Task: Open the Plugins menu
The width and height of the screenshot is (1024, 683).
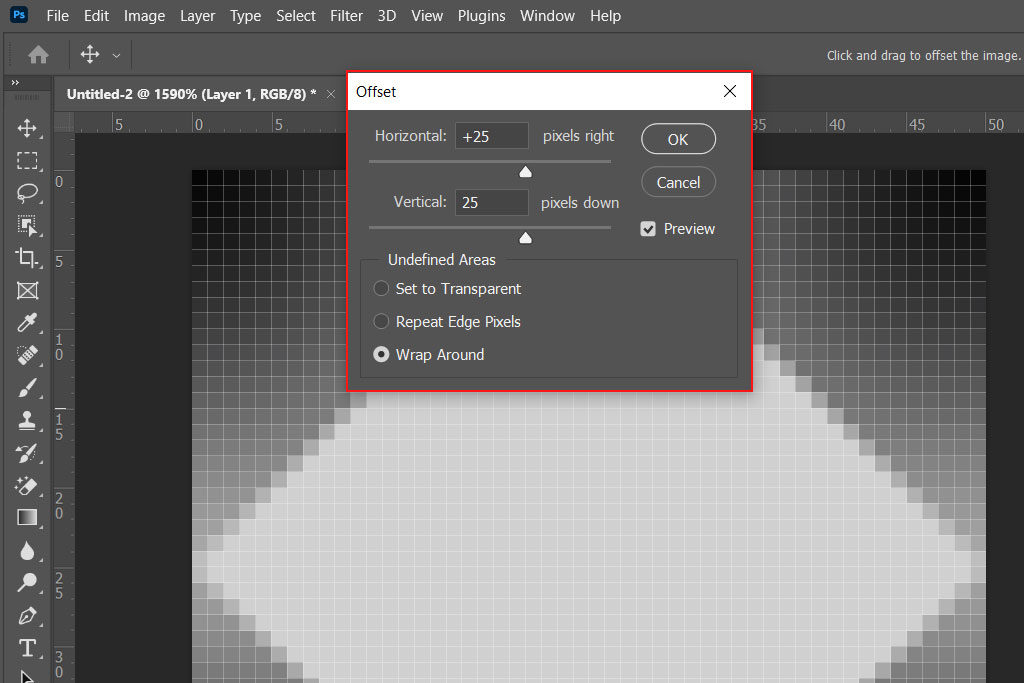Action: click(x=481, y=16)
